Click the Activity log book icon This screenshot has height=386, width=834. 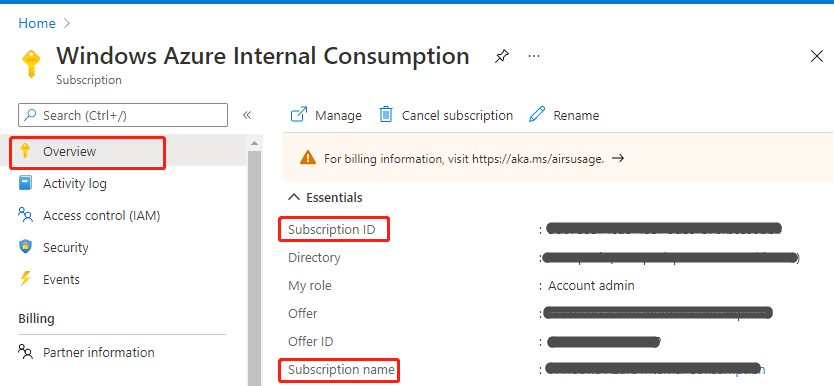click(x=25, y=183)
